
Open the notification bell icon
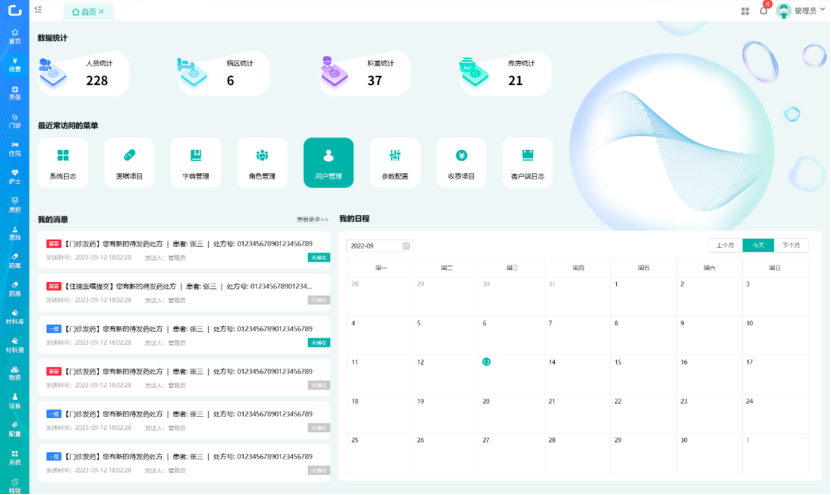click(764, 11)
